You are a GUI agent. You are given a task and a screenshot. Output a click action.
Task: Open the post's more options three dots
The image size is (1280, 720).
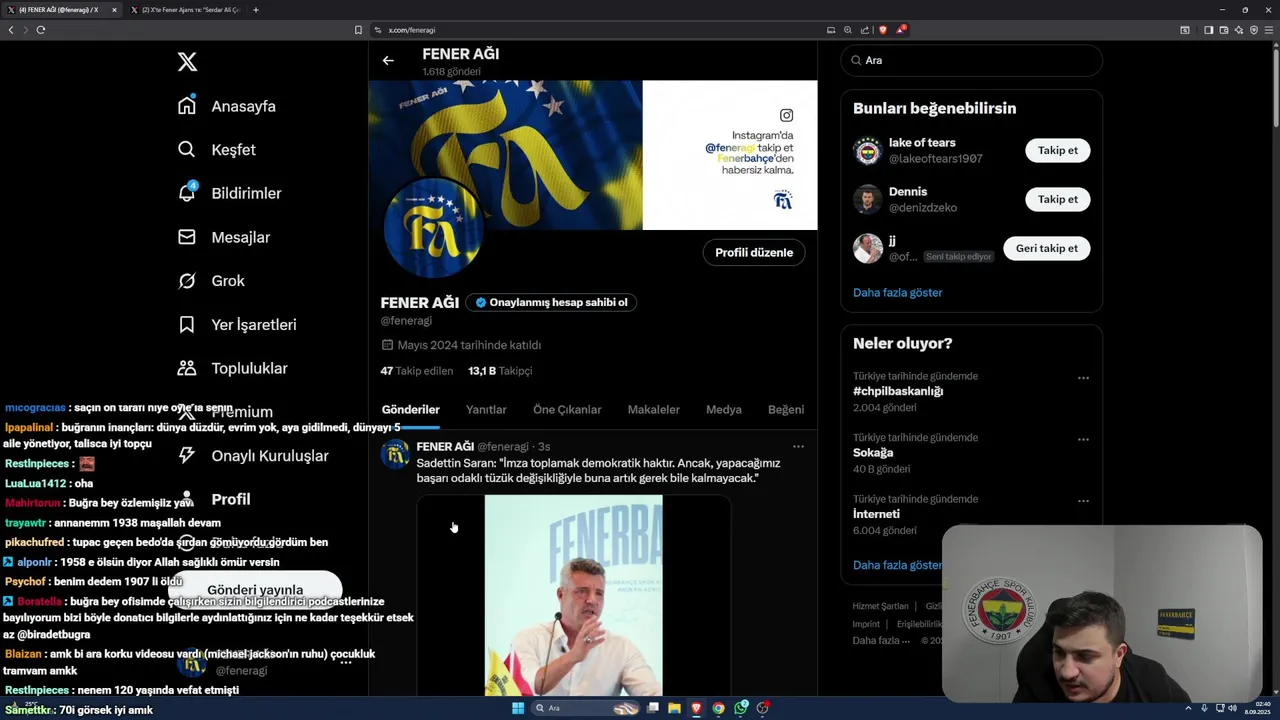point(798,446)
